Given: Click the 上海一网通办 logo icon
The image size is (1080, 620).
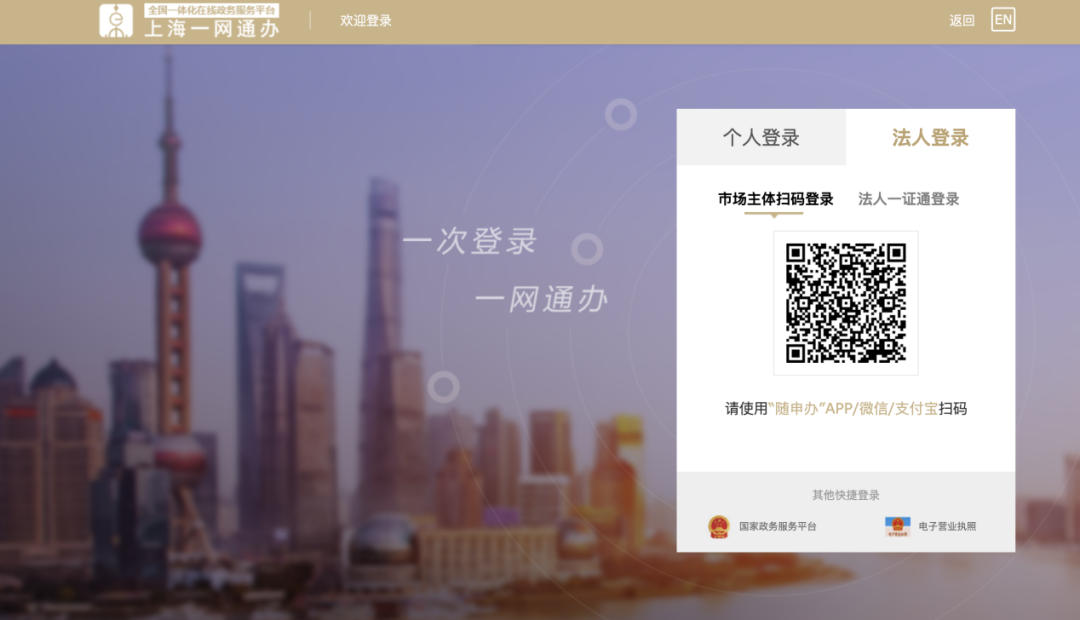Looking at the screenshot, I should (x=116, y=21).
